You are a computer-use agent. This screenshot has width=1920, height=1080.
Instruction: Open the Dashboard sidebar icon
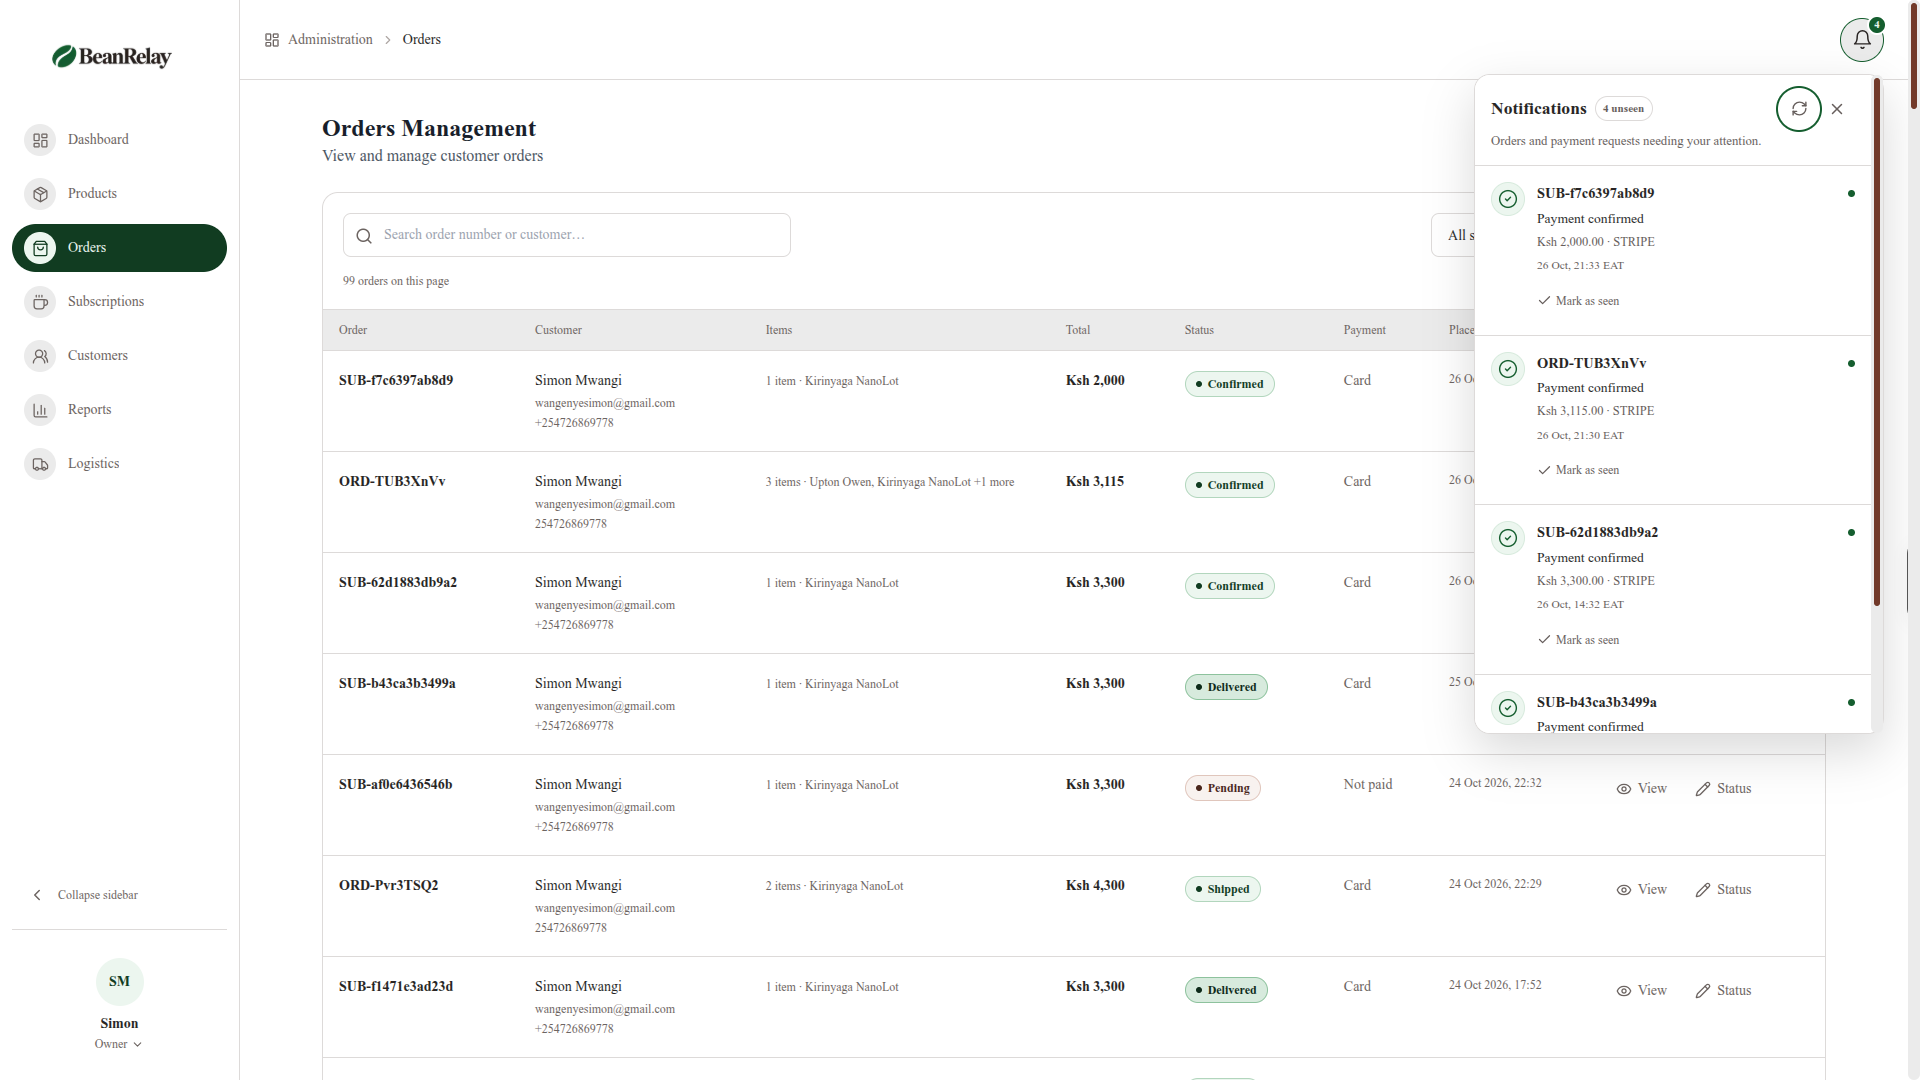coord(40,140)
